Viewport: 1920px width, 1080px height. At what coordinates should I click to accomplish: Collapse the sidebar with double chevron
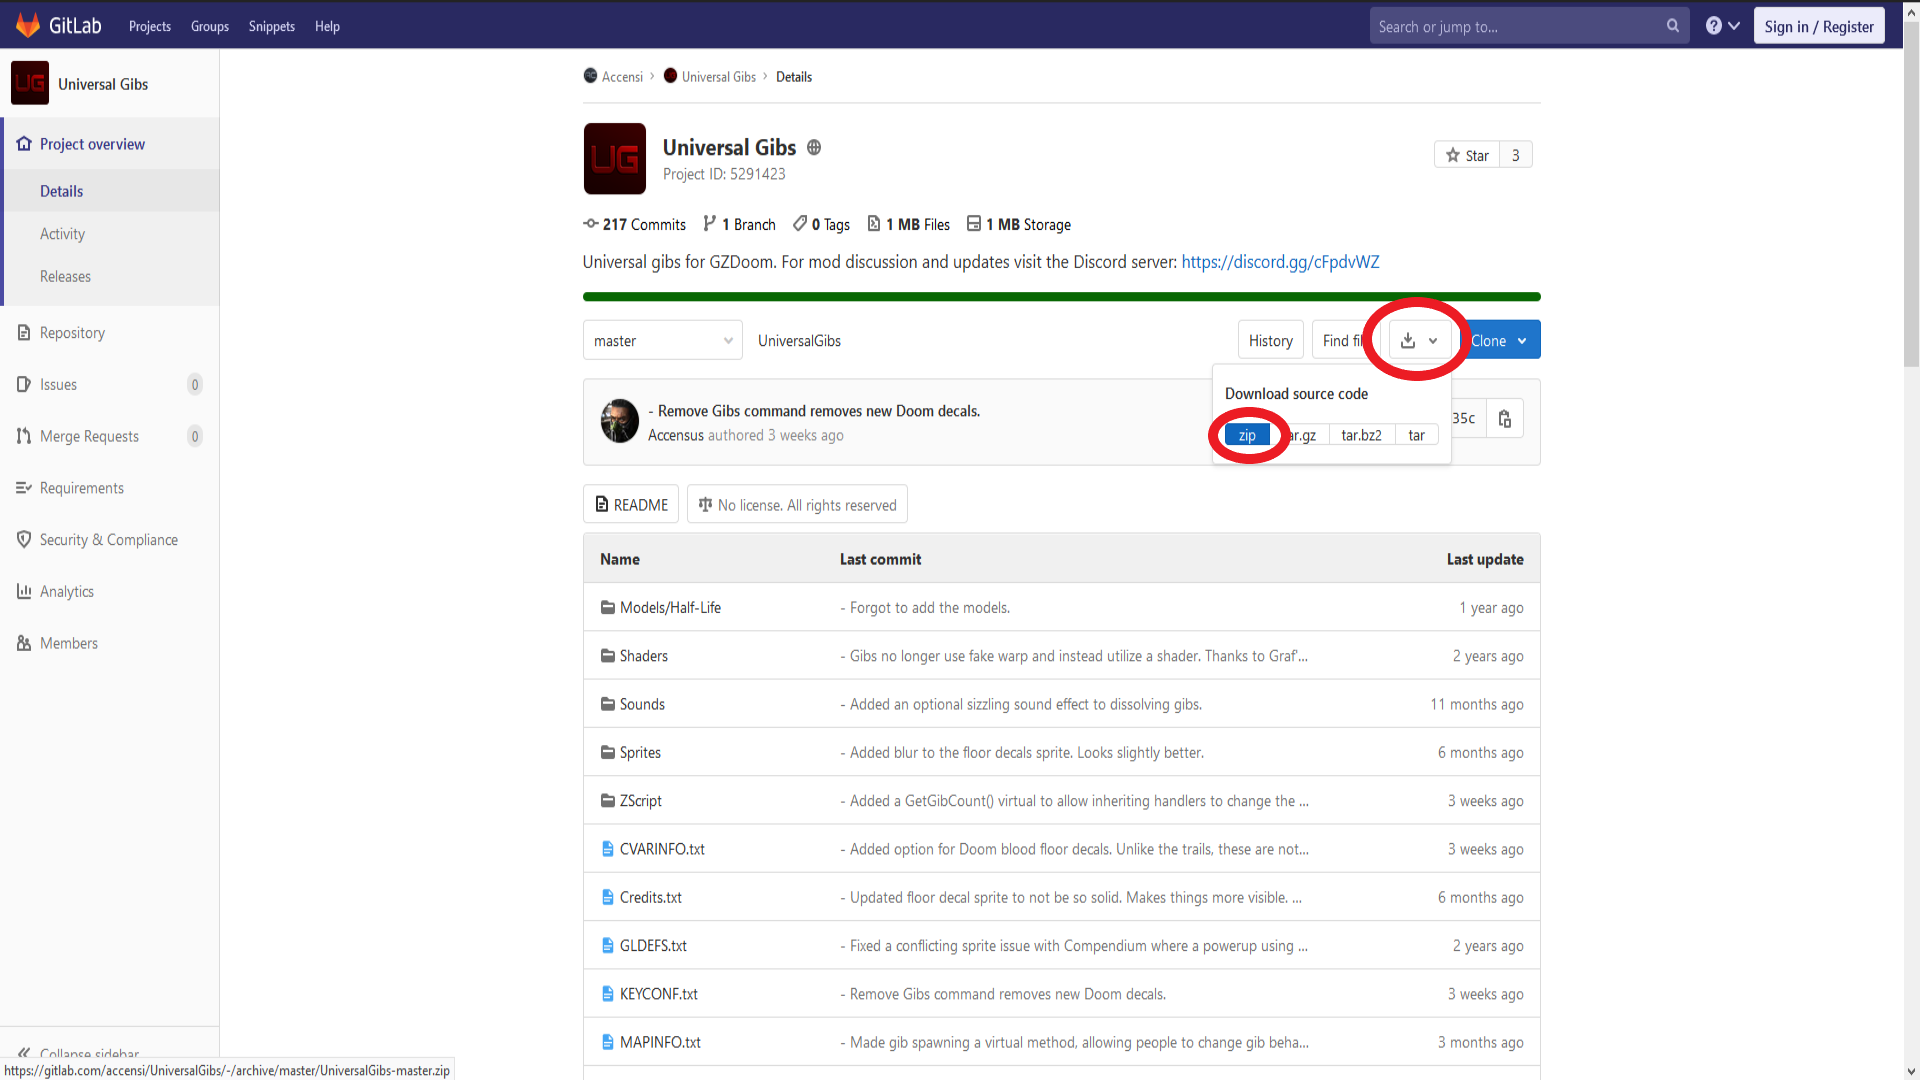(x=24, y=1052)
